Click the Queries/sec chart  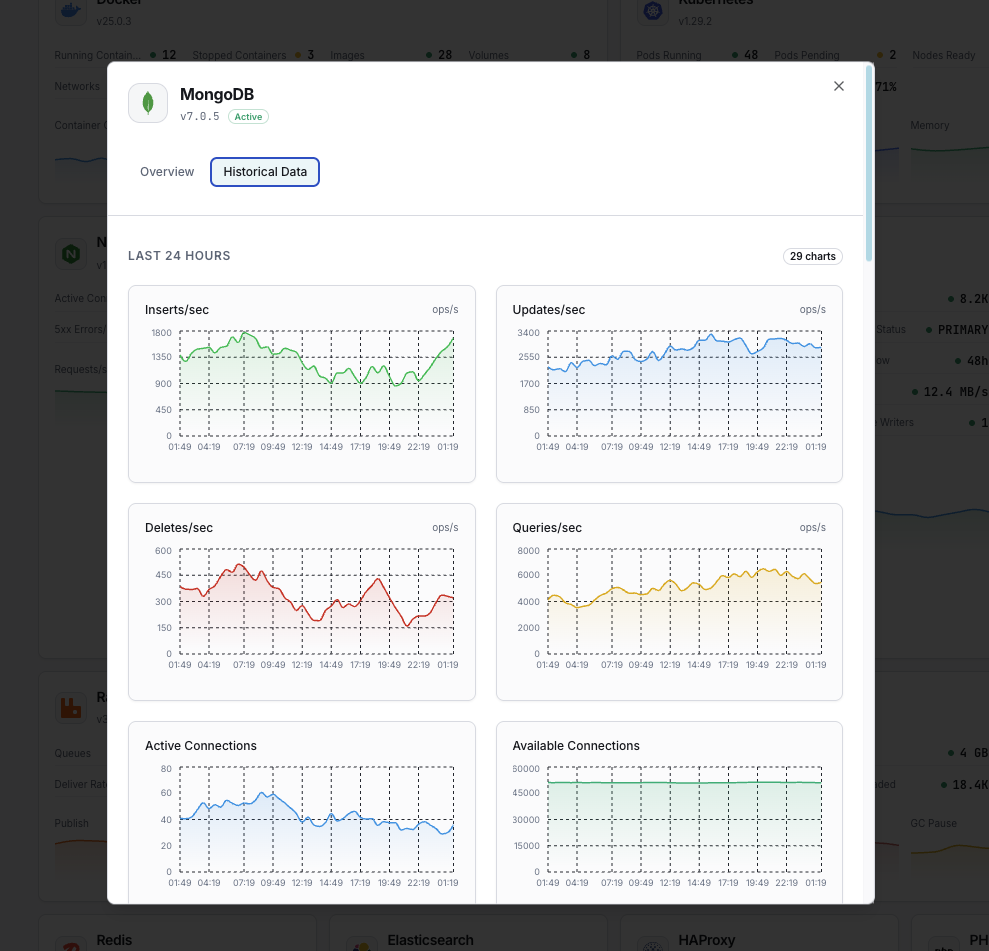click(x=670, y=601)
